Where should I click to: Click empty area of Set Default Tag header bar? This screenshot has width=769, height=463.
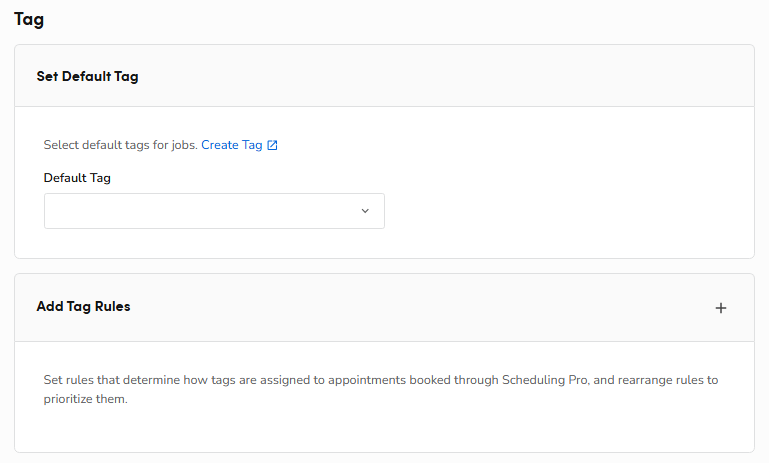(x=450, y=76)
